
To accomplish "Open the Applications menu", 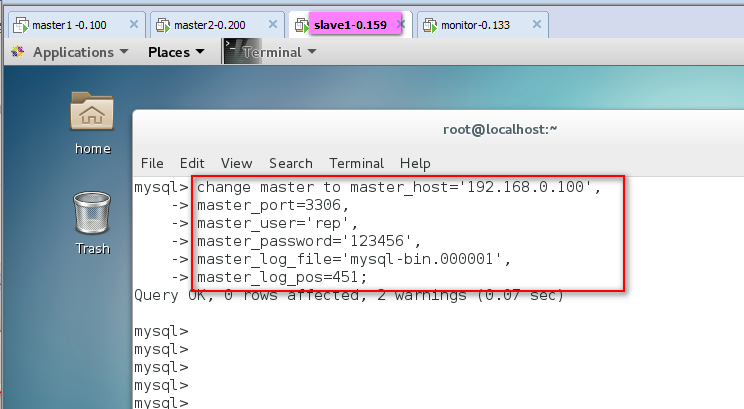I will pyautogui.click(x=73, y=52).
